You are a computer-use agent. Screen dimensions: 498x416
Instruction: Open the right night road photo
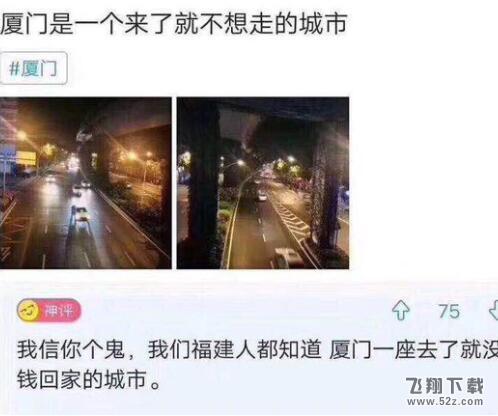[x=263, y=183]
